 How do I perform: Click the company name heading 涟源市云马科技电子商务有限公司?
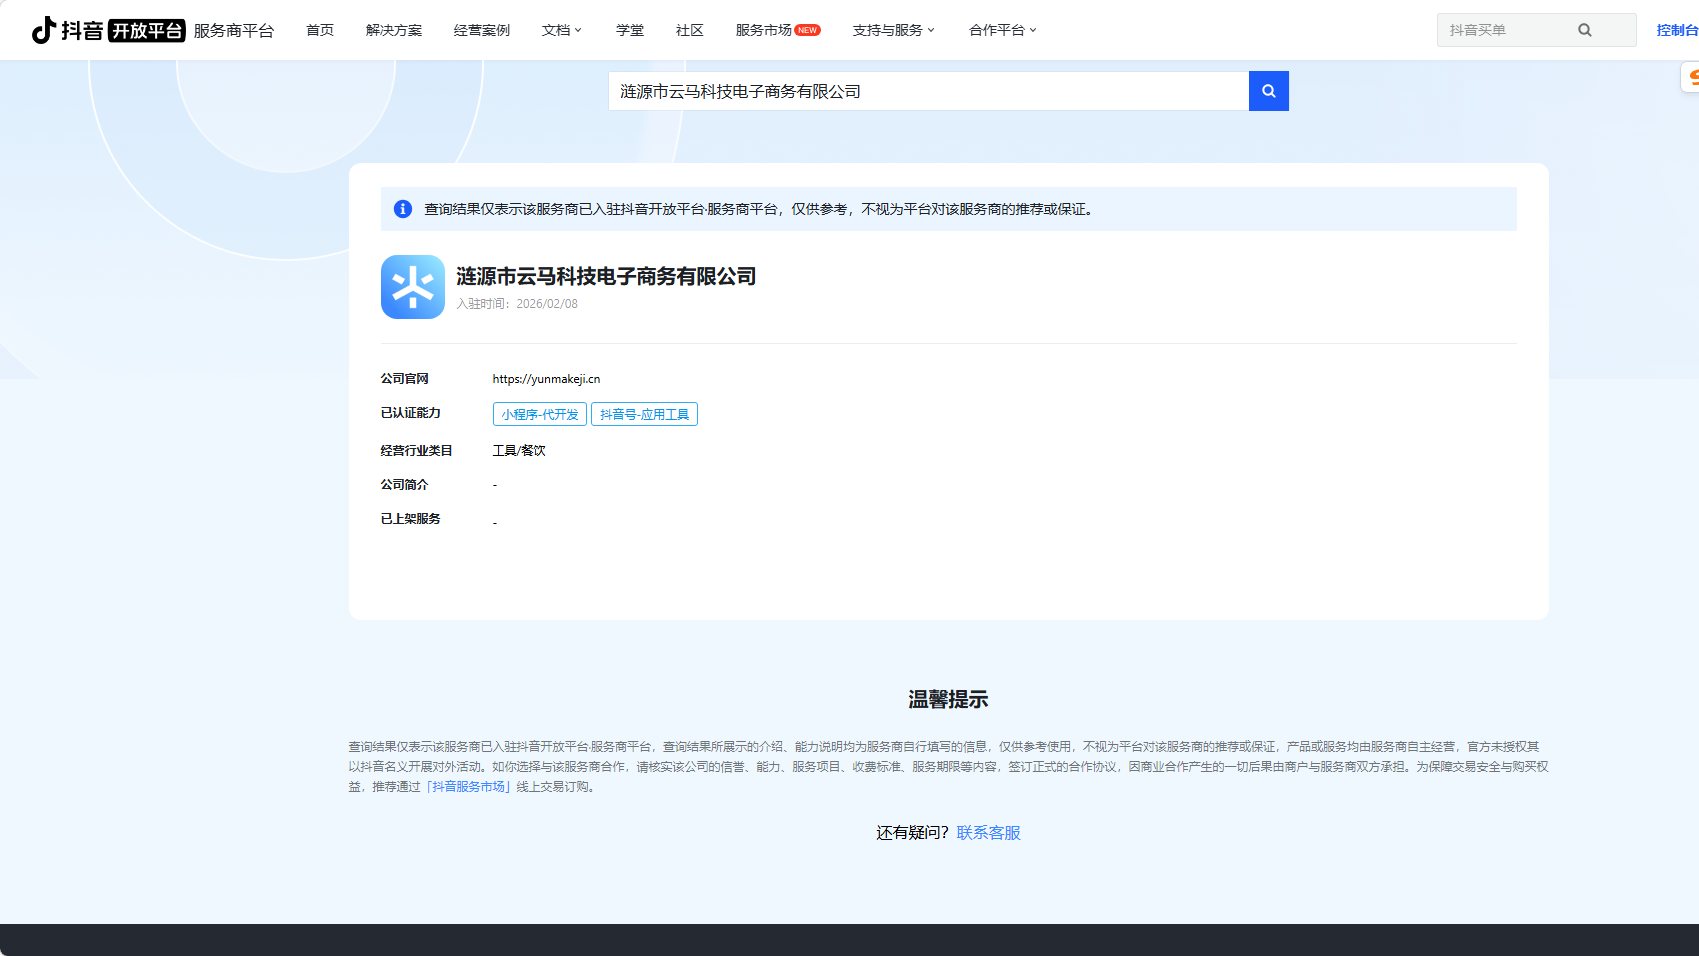point(606,276)
